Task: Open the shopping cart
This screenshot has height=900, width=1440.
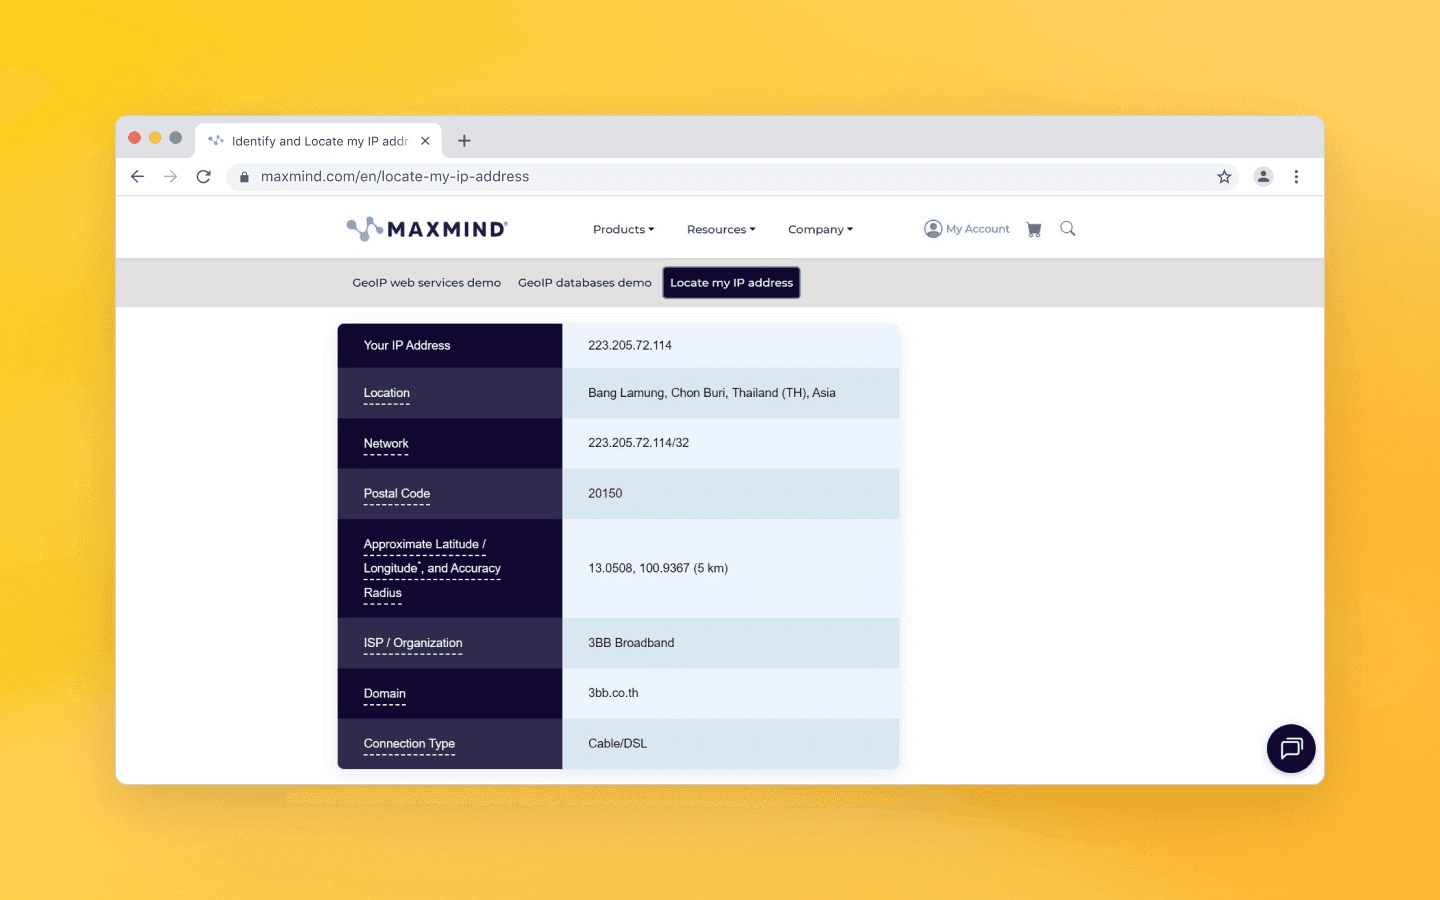Action: (x=1034, y=228)
